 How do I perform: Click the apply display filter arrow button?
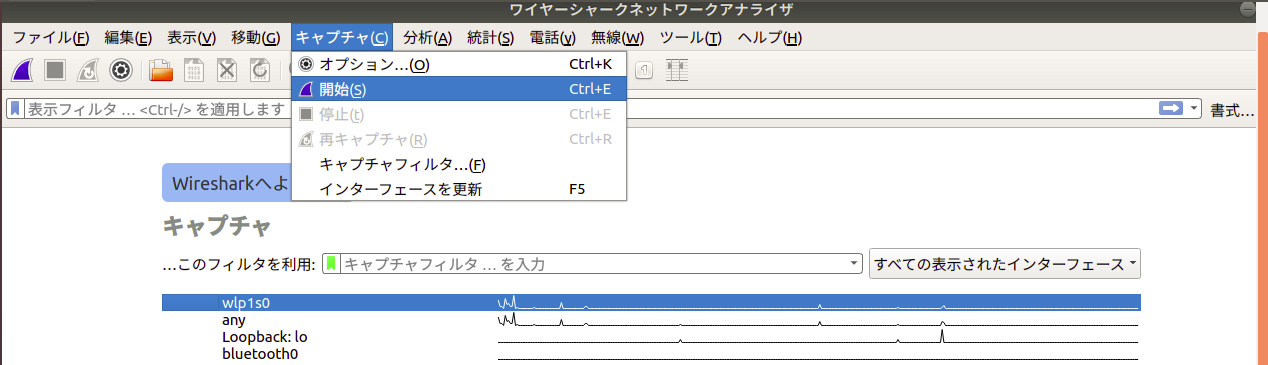[1170, 109]
